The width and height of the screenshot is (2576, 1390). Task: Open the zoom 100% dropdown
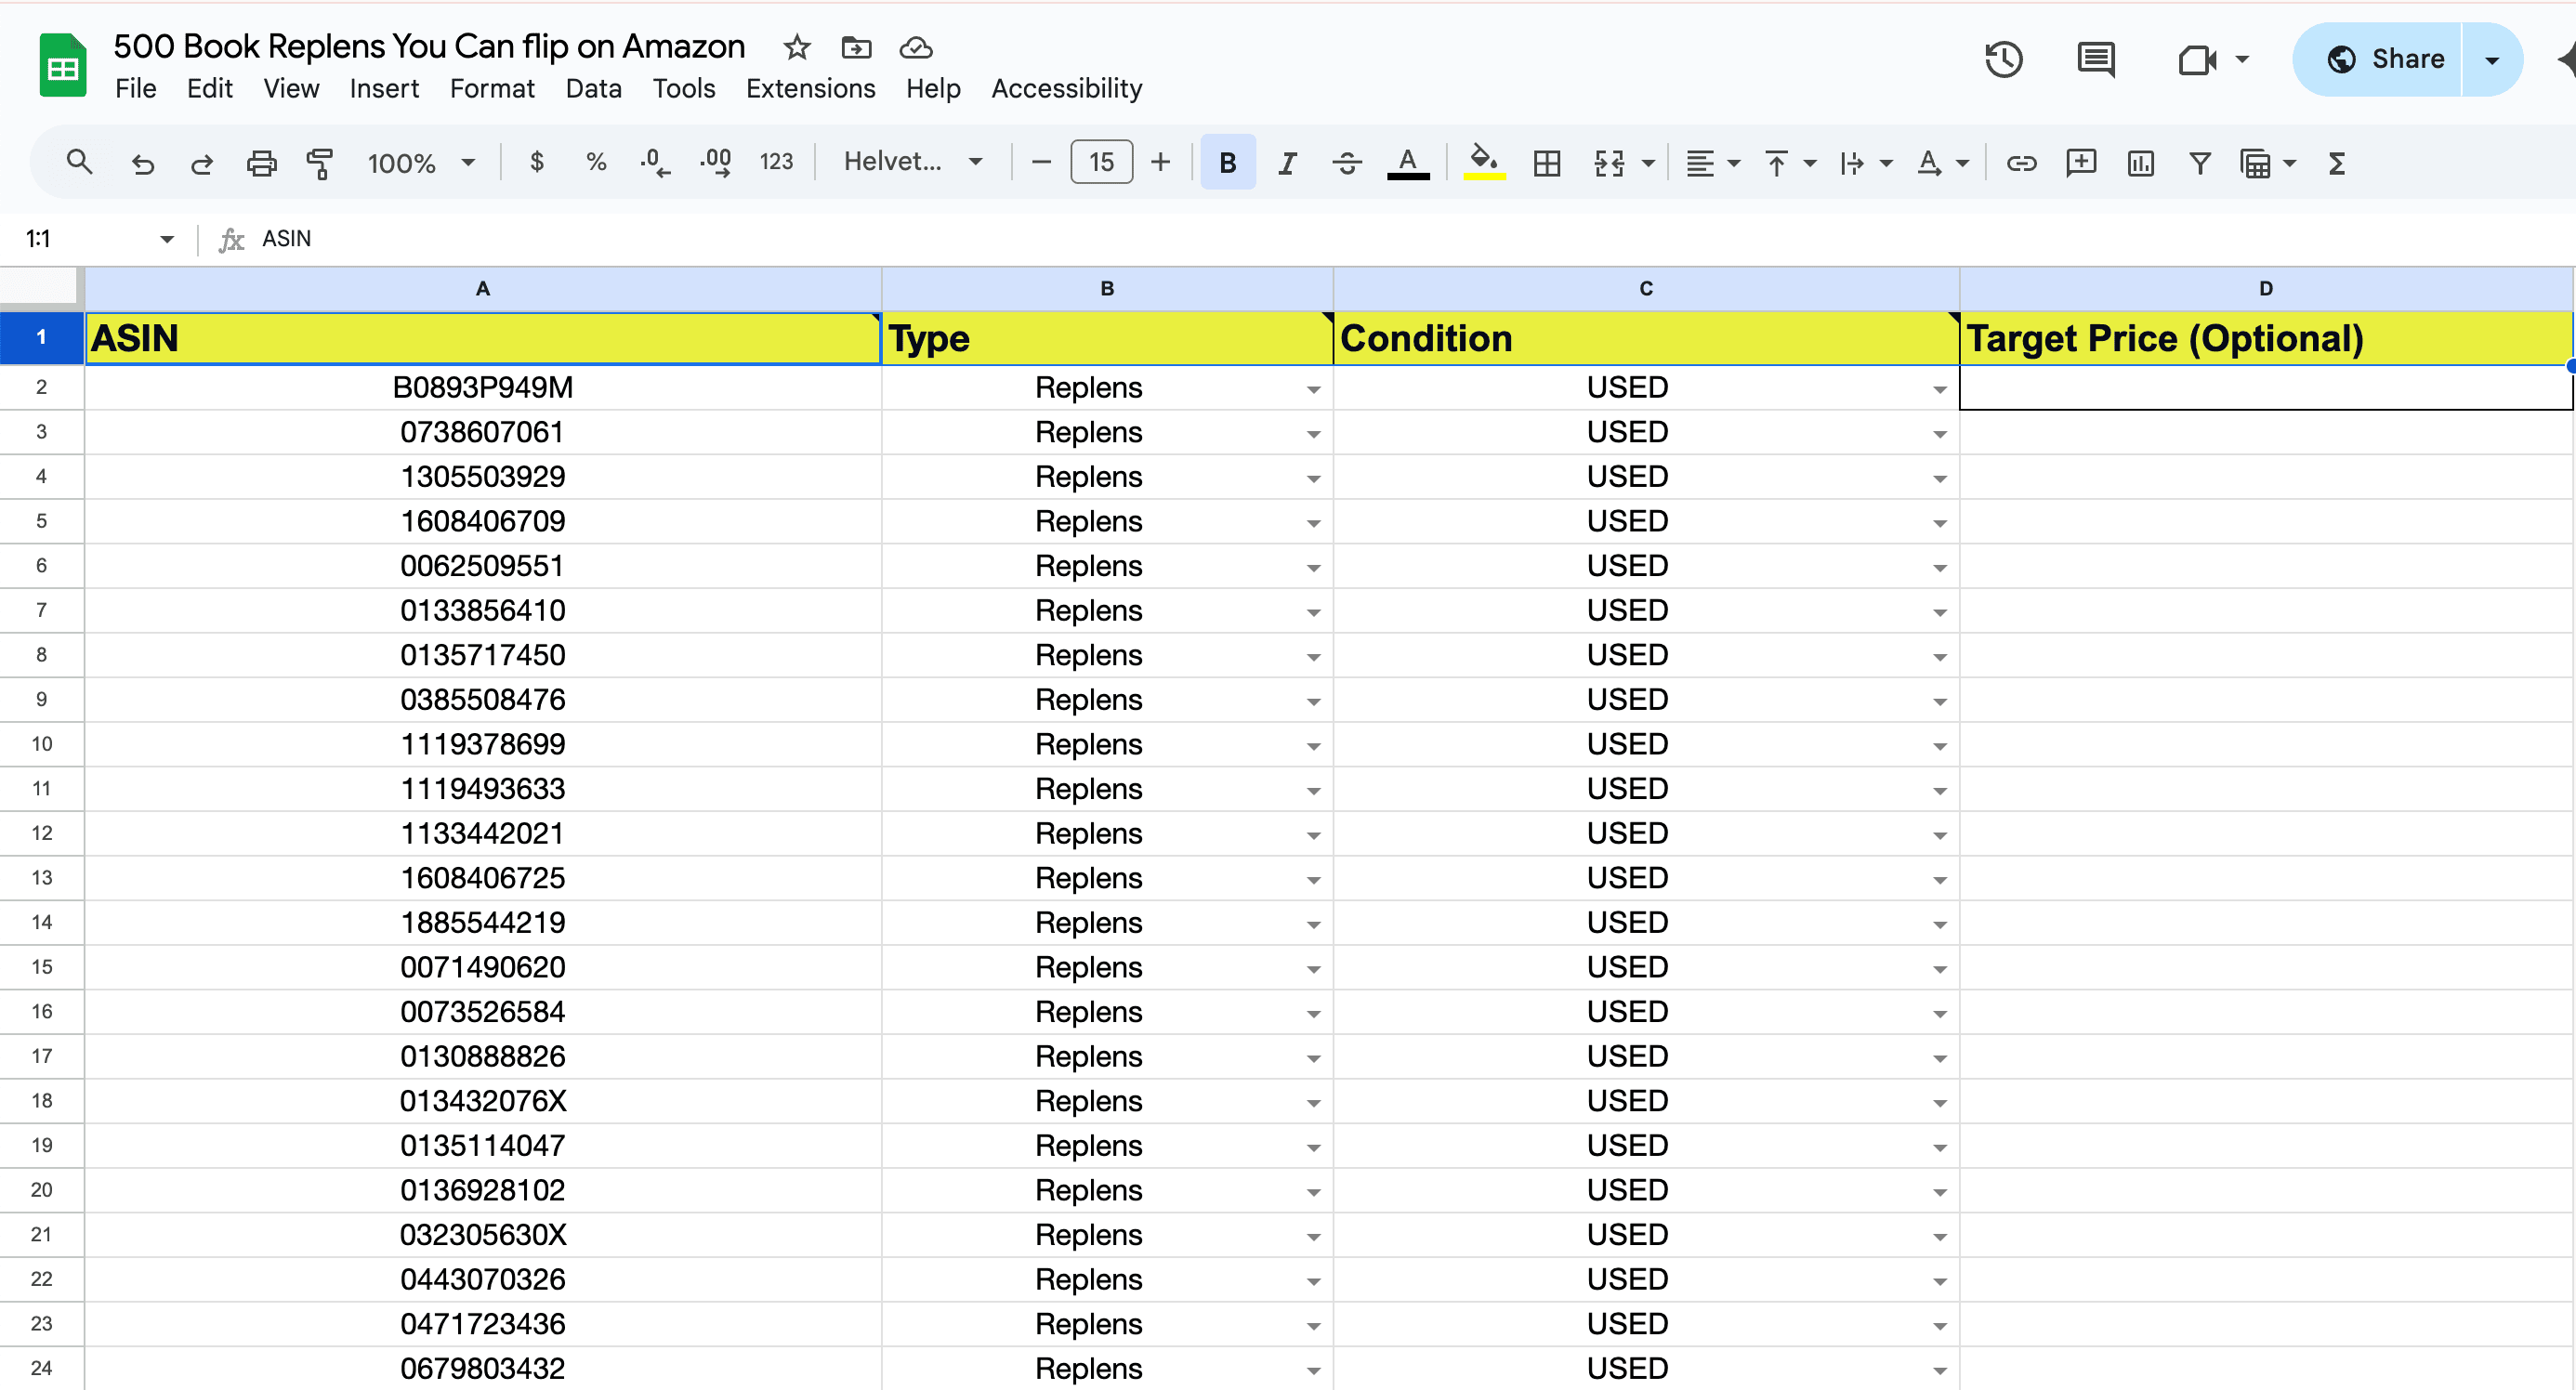[420, 162]
